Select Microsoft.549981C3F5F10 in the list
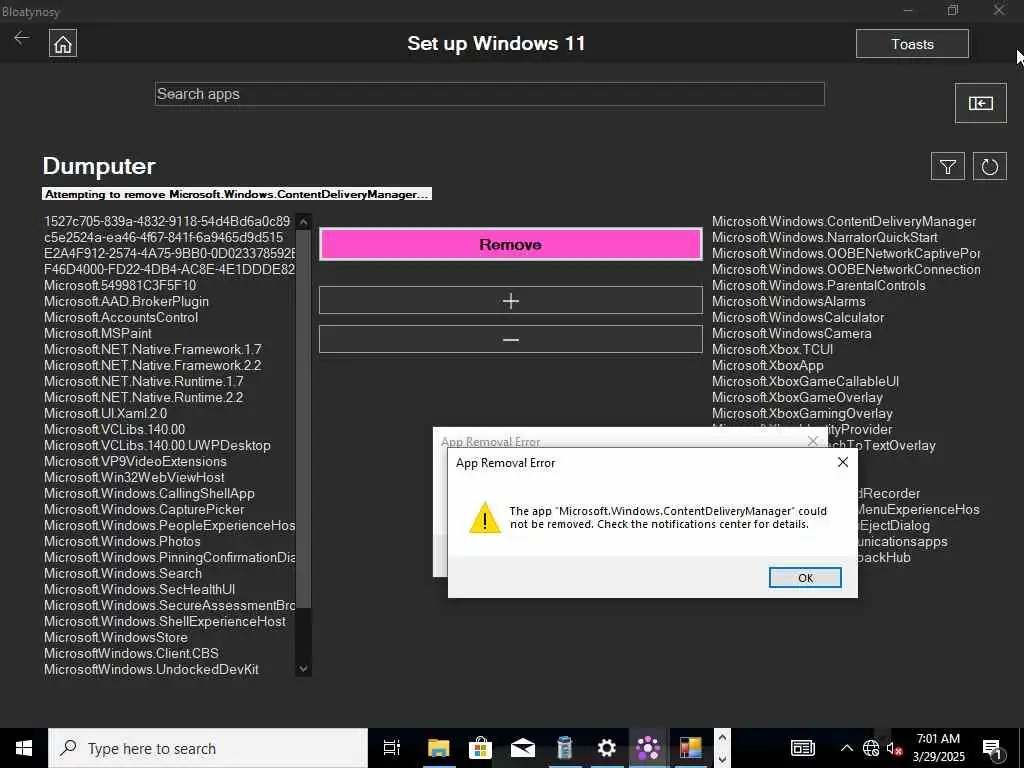Viewport: 1024px width, 768px height. tap(120, 285)
